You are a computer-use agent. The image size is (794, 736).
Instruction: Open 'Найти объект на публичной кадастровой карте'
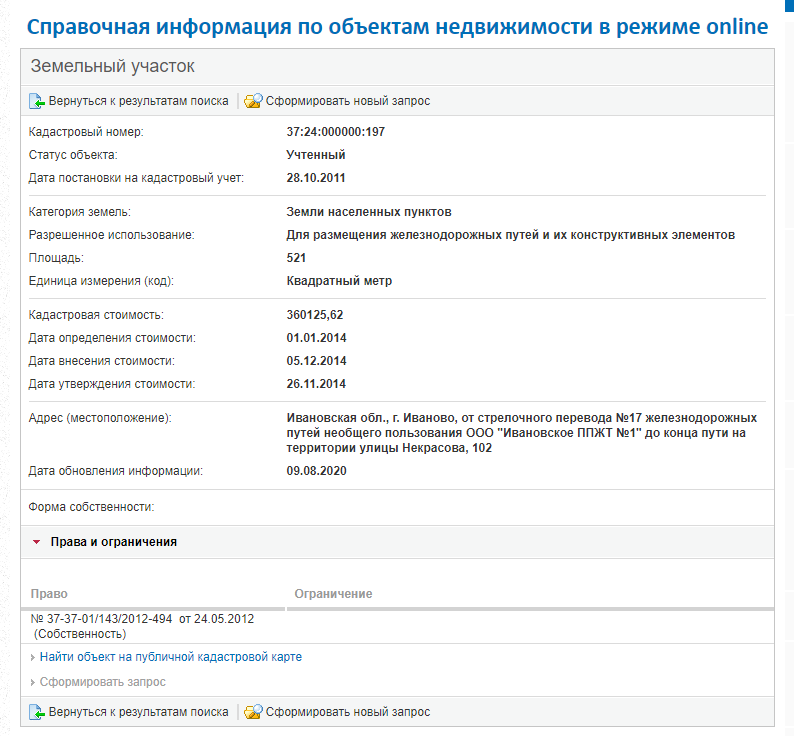click(x=171, y=657)
